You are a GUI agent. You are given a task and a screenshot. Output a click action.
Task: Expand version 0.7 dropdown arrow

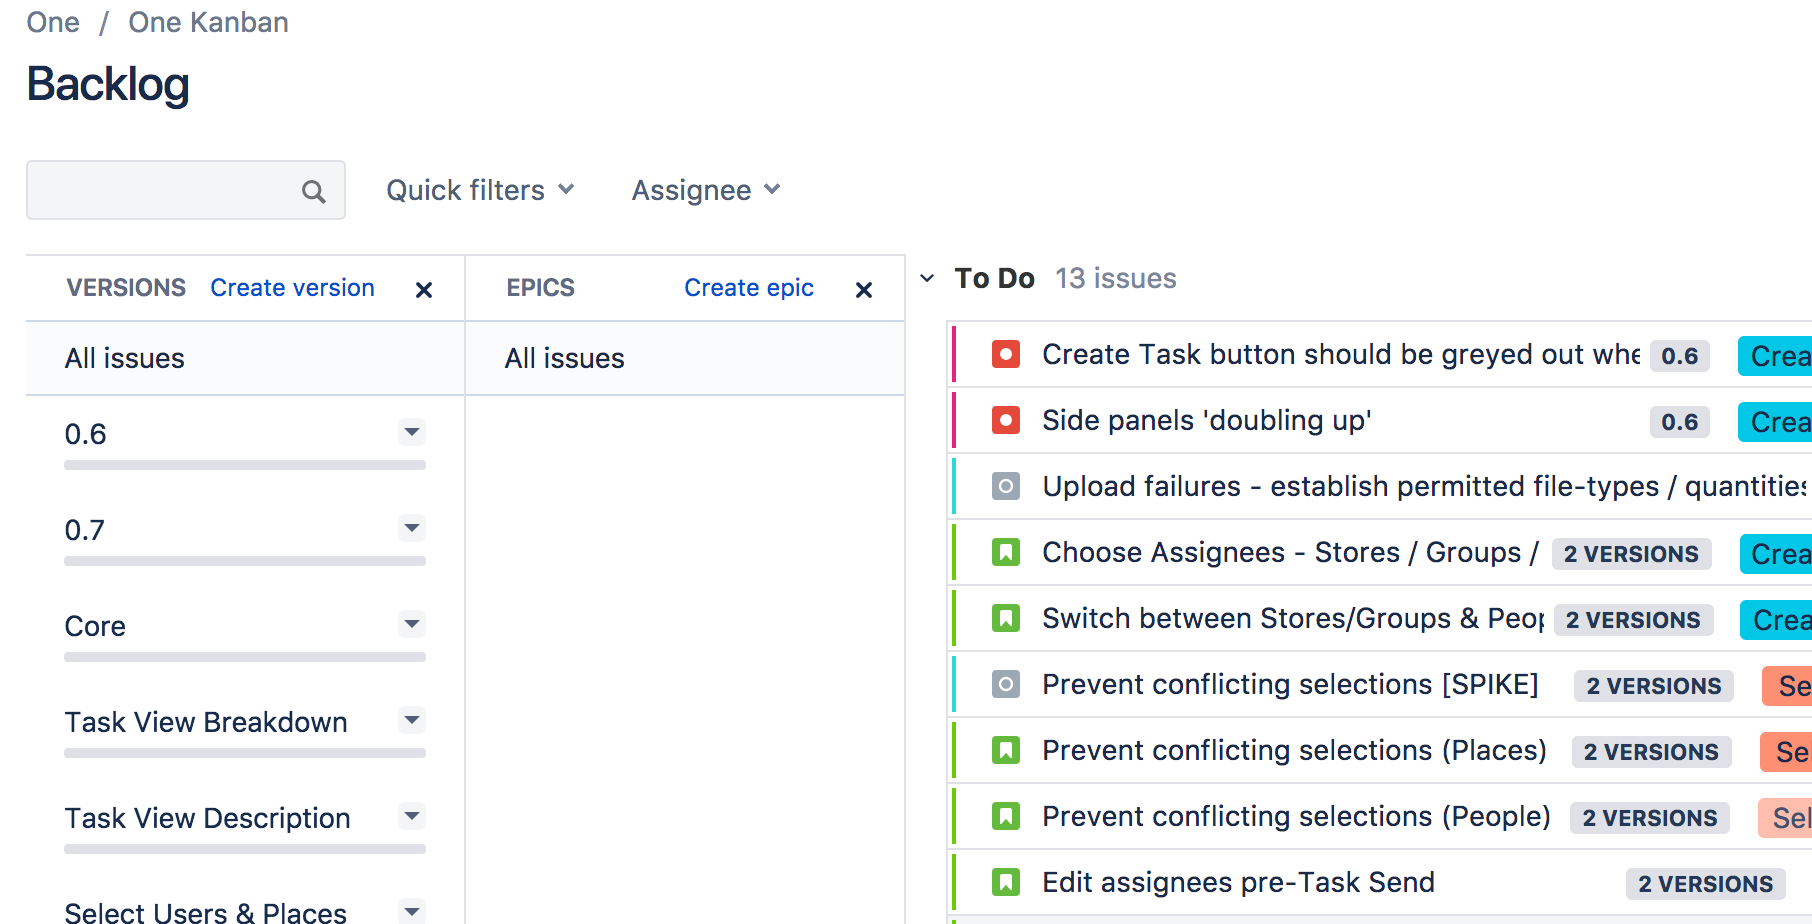click(412, 528)
